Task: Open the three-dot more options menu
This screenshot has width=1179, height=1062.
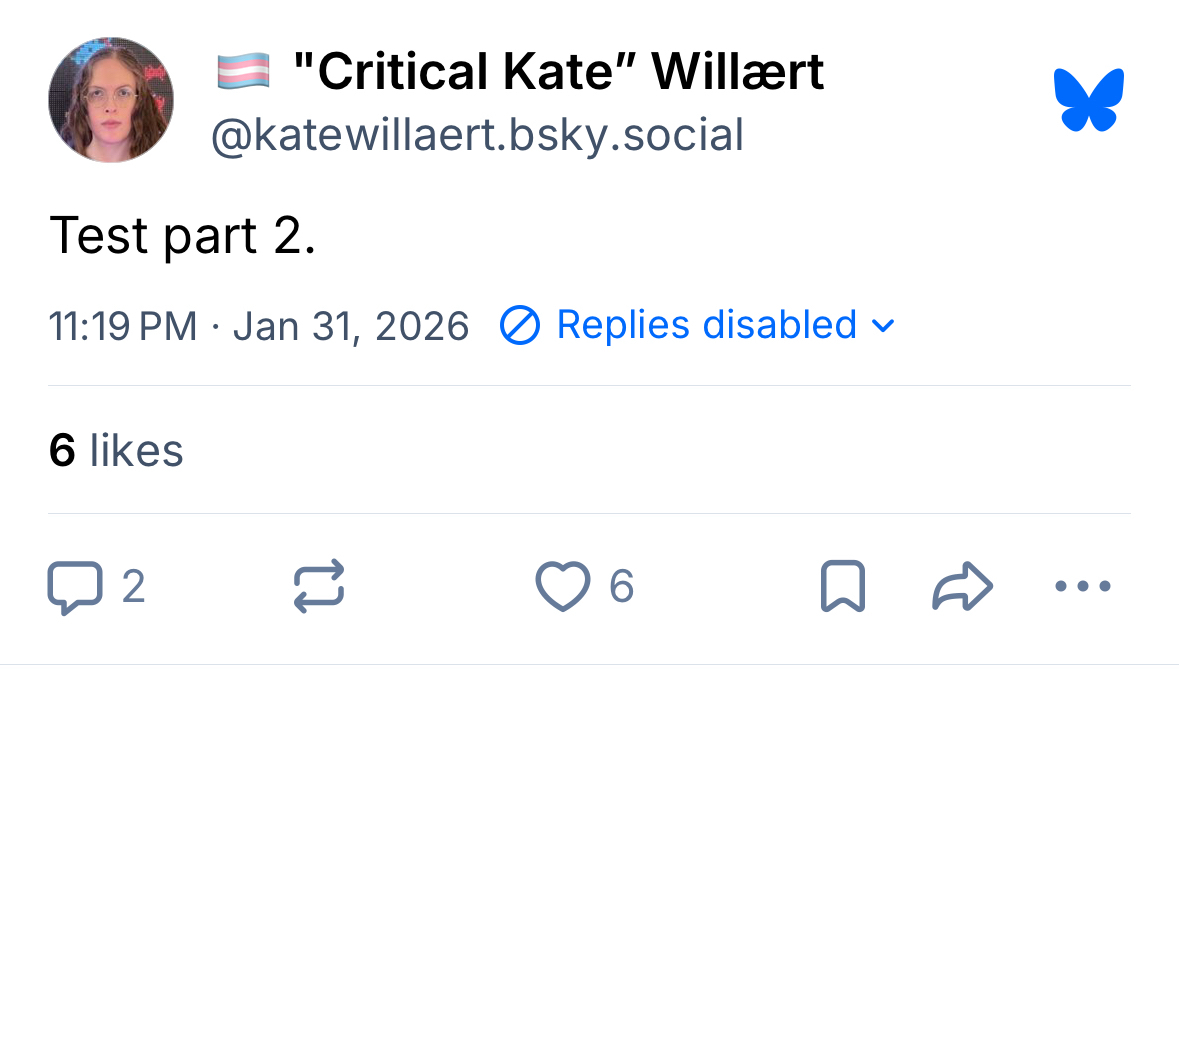Action: (x=1083, y=586)
